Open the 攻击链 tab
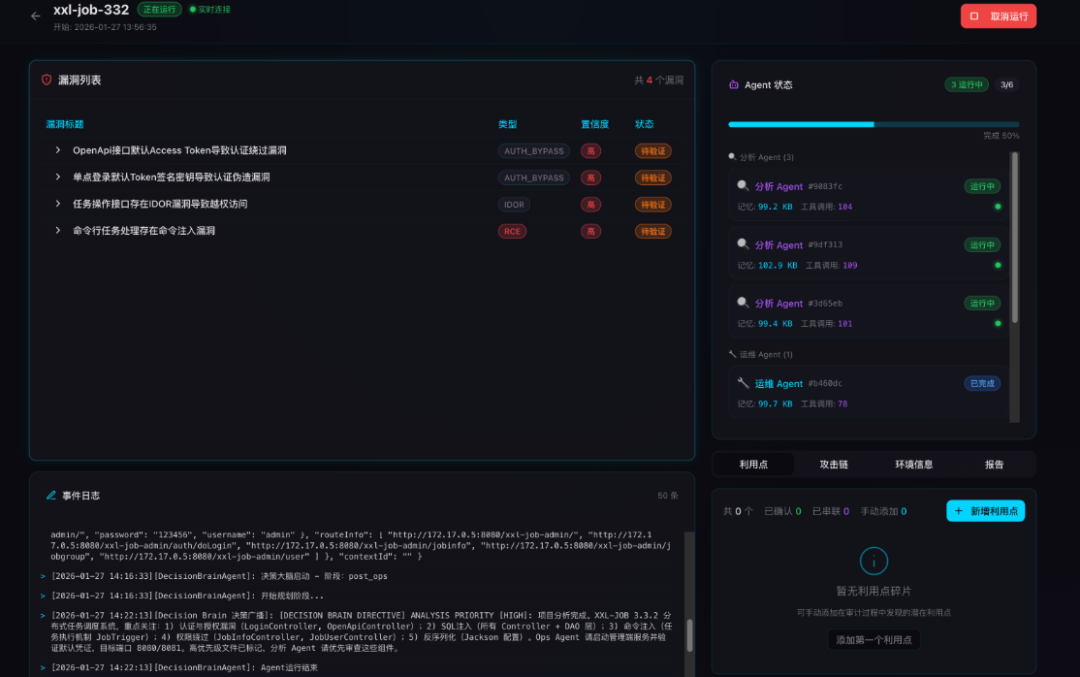This screenshot has width=1080, height=677. coord(833,464)
